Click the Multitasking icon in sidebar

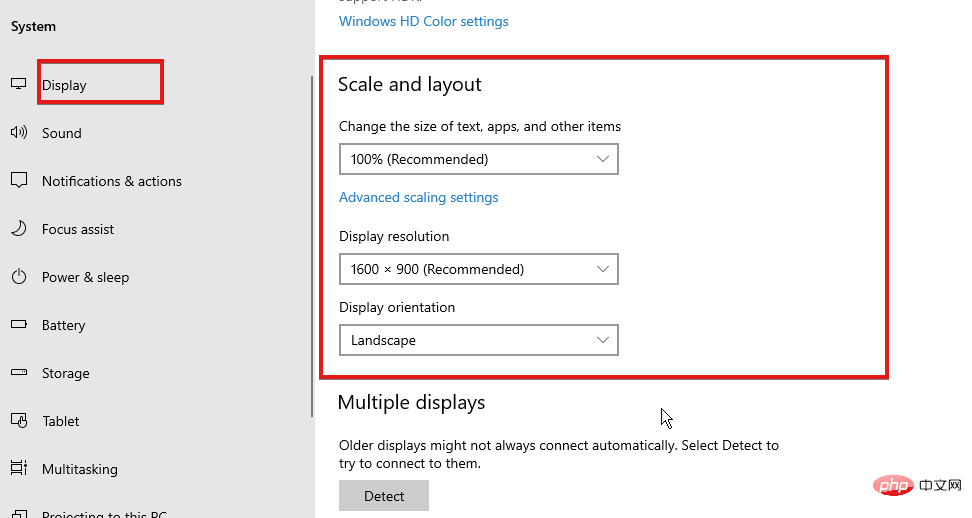(19, 468)
